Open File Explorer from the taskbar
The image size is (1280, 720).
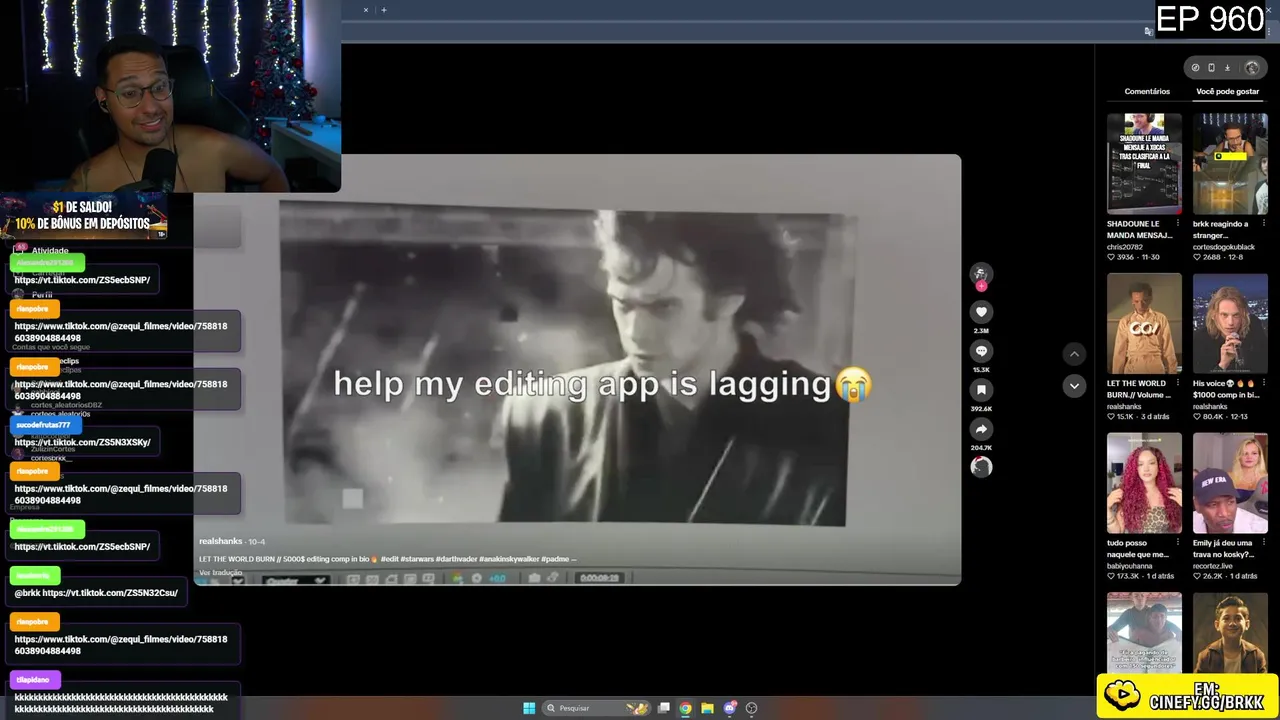tap(707, 708)
